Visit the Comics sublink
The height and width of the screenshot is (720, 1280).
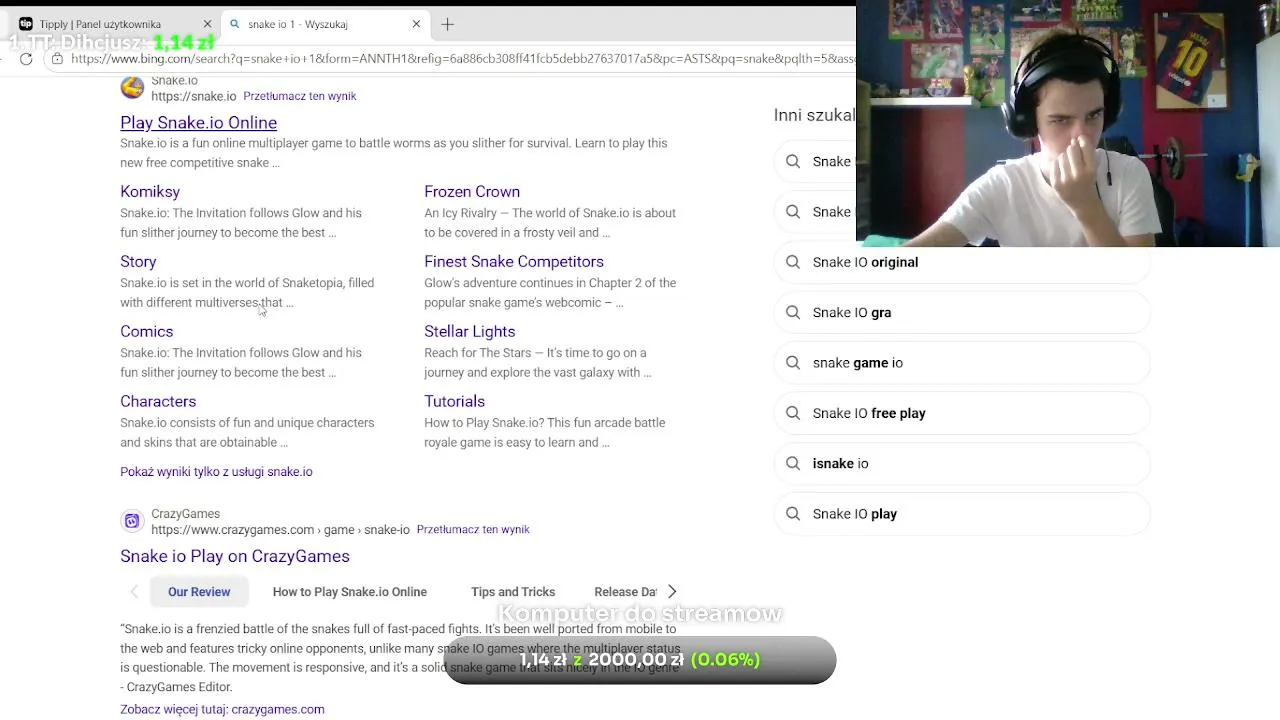pos(146,331)
